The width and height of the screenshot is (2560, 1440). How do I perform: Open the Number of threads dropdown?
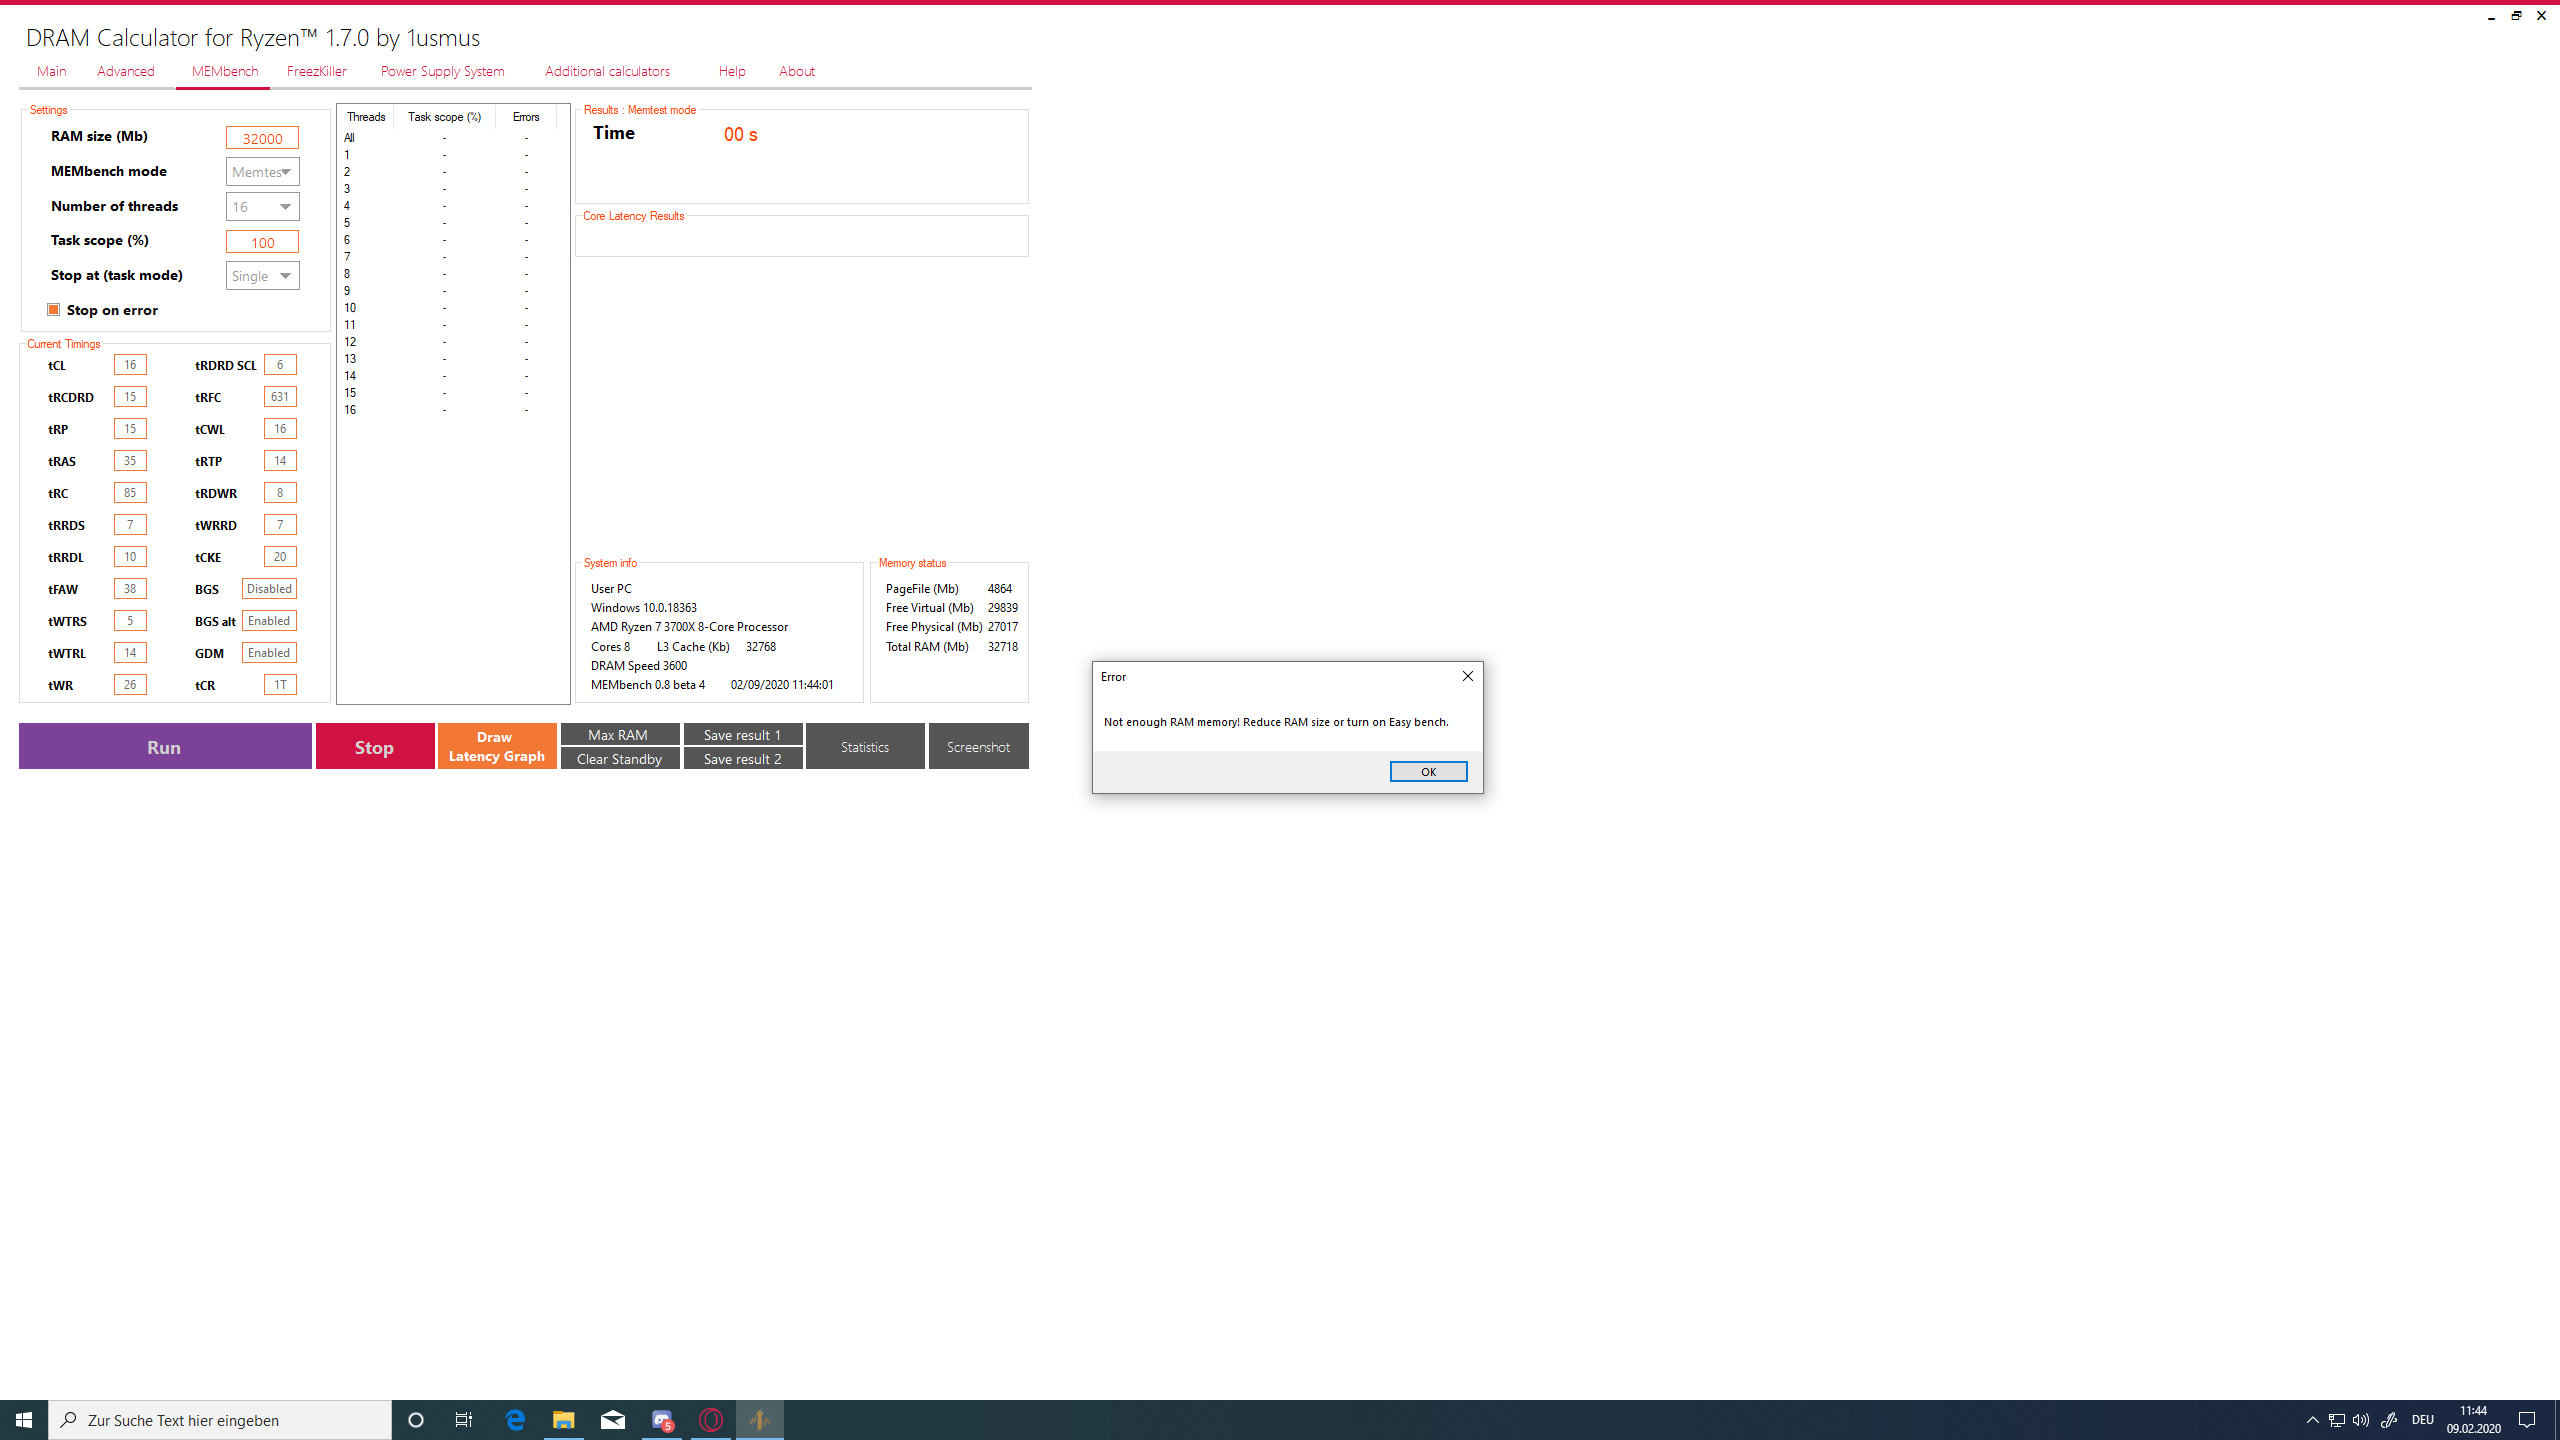click(x=262, y=207)
